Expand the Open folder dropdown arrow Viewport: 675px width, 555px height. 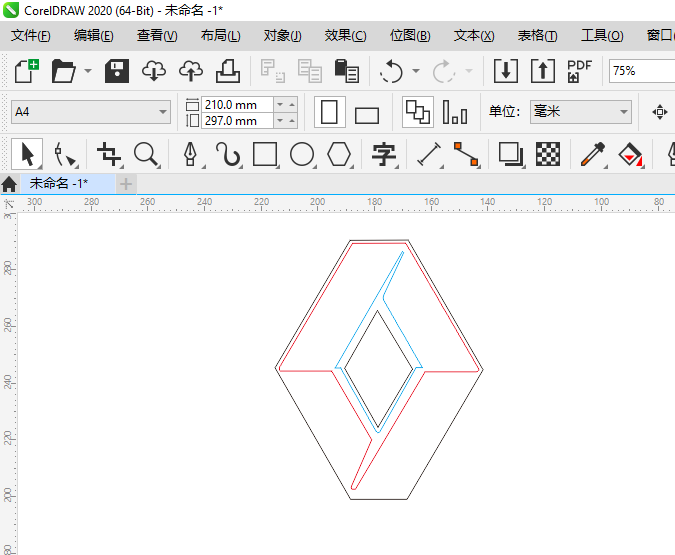tap(88, 72)
